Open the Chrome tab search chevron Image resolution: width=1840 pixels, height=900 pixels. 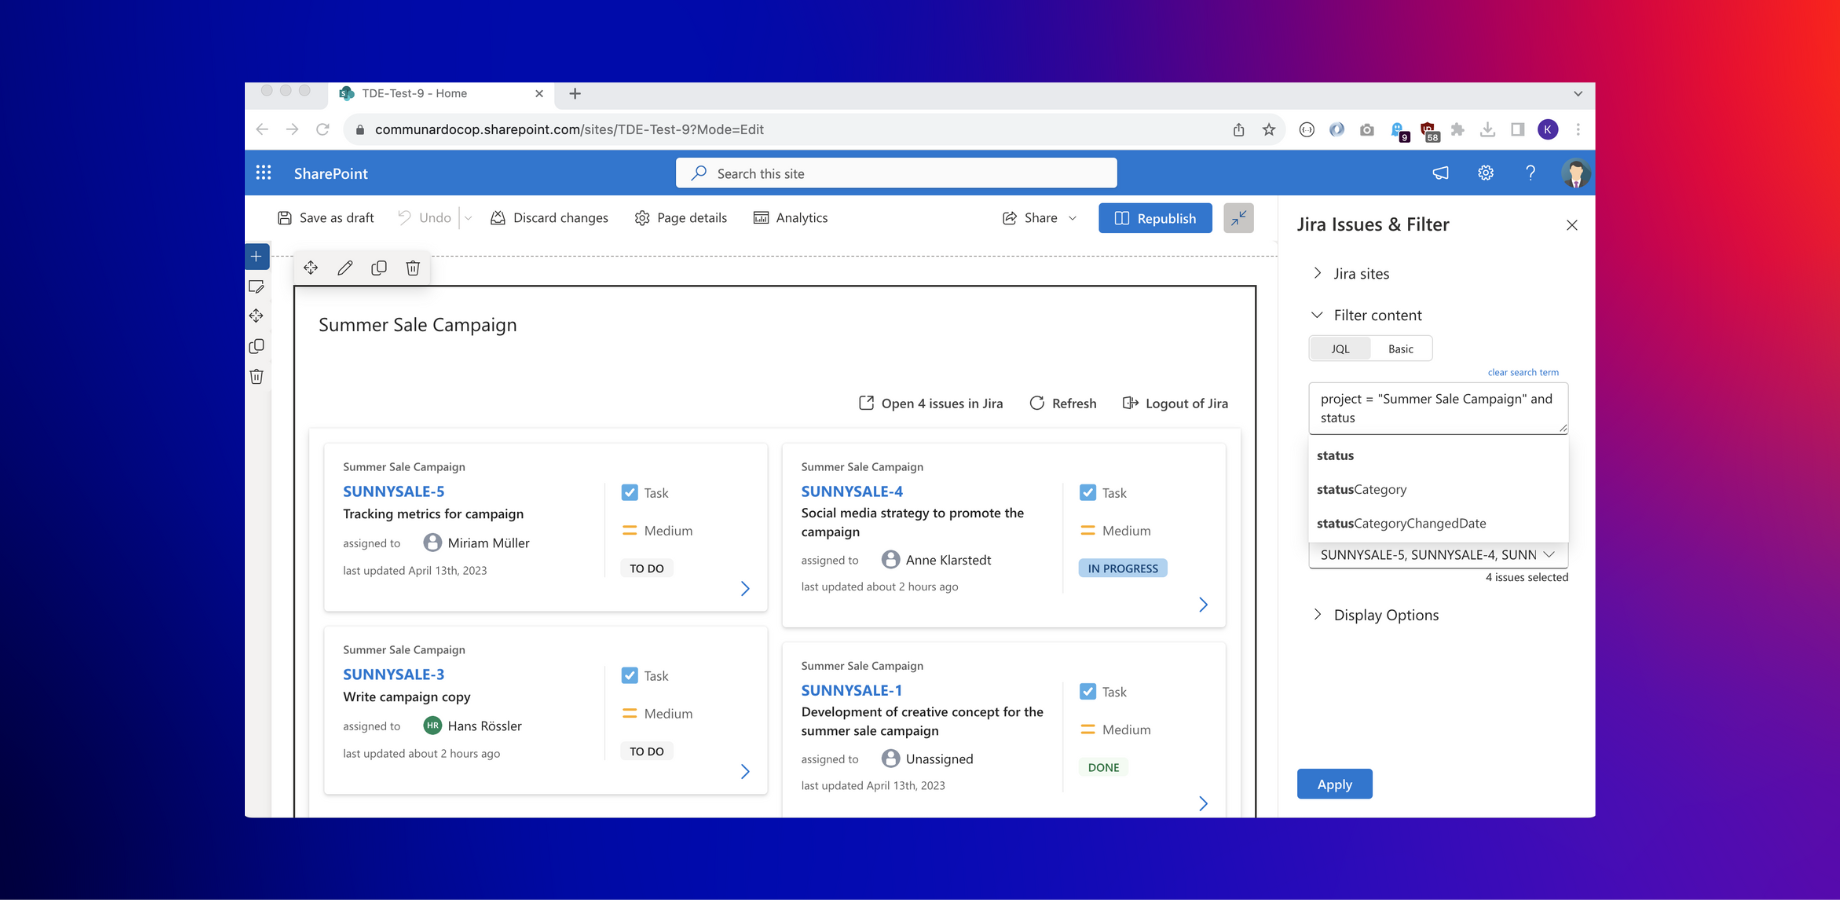tap(1578, 93)
